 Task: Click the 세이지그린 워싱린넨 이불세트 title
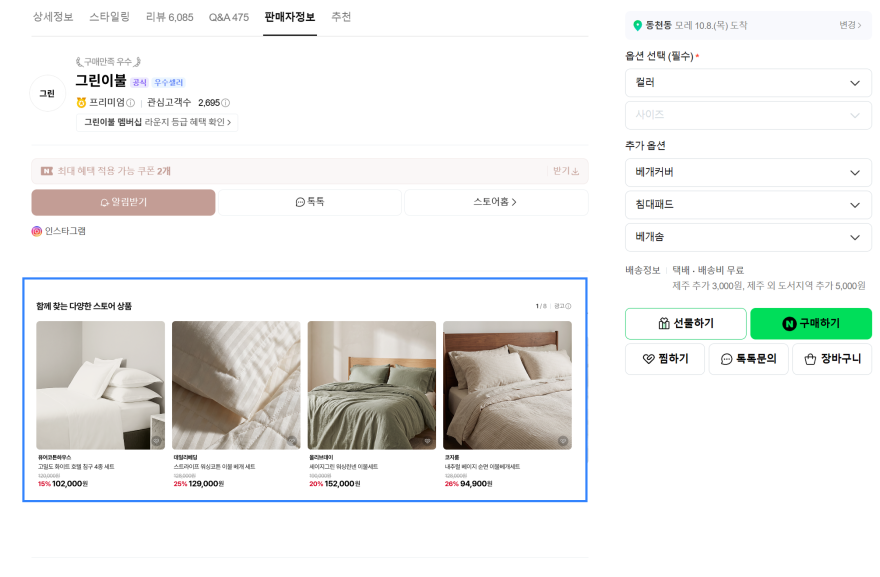pyautogui.click(x=343, y=466)
